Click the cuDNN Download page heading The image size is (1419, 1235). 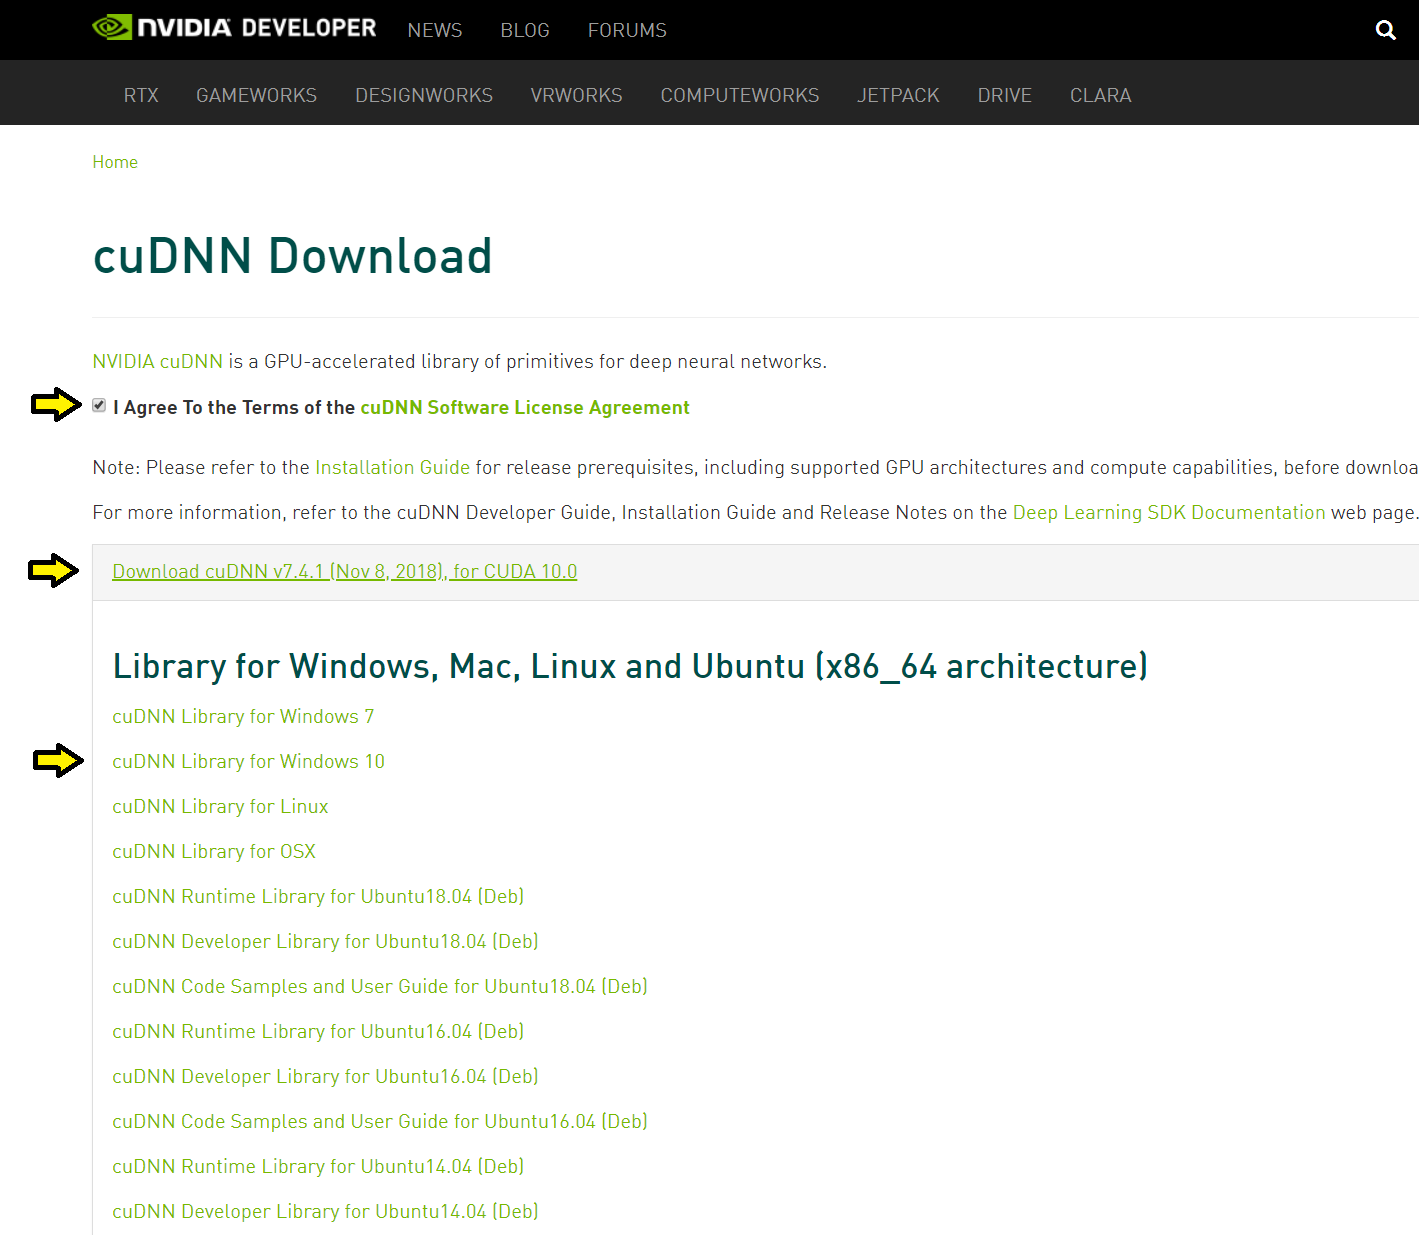point(292,255)
